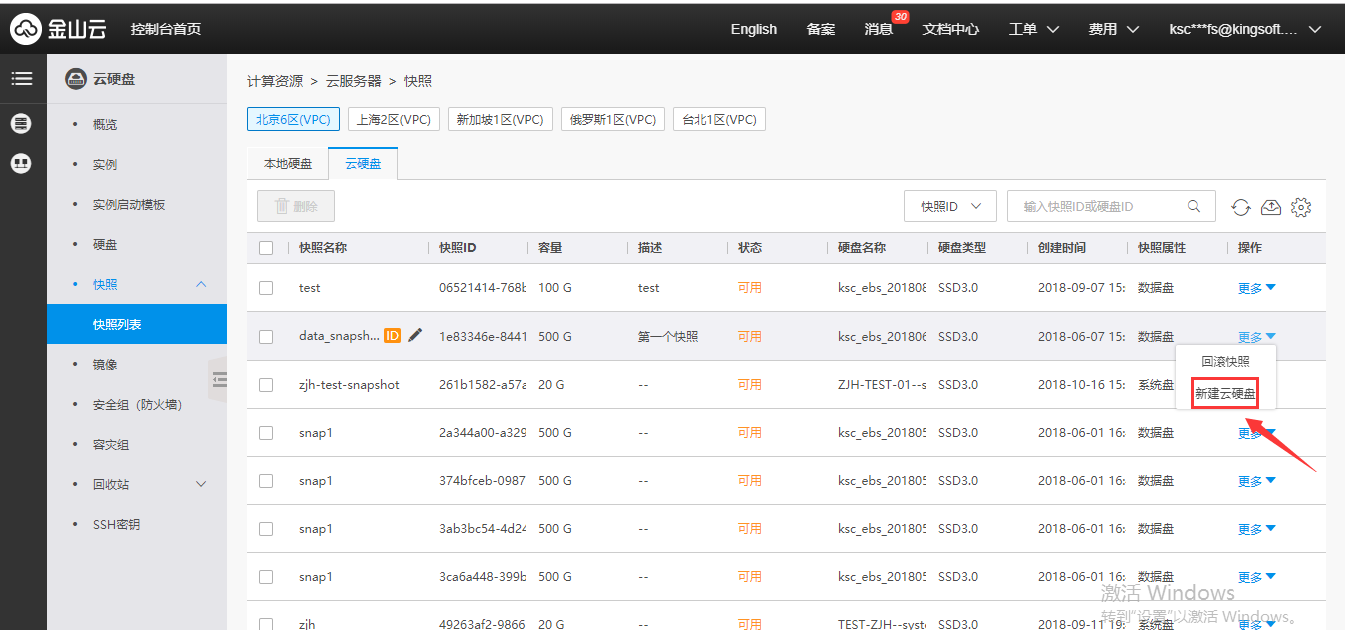
Task: Click the search magnifier icon
Action: (x=1194, y=206)
